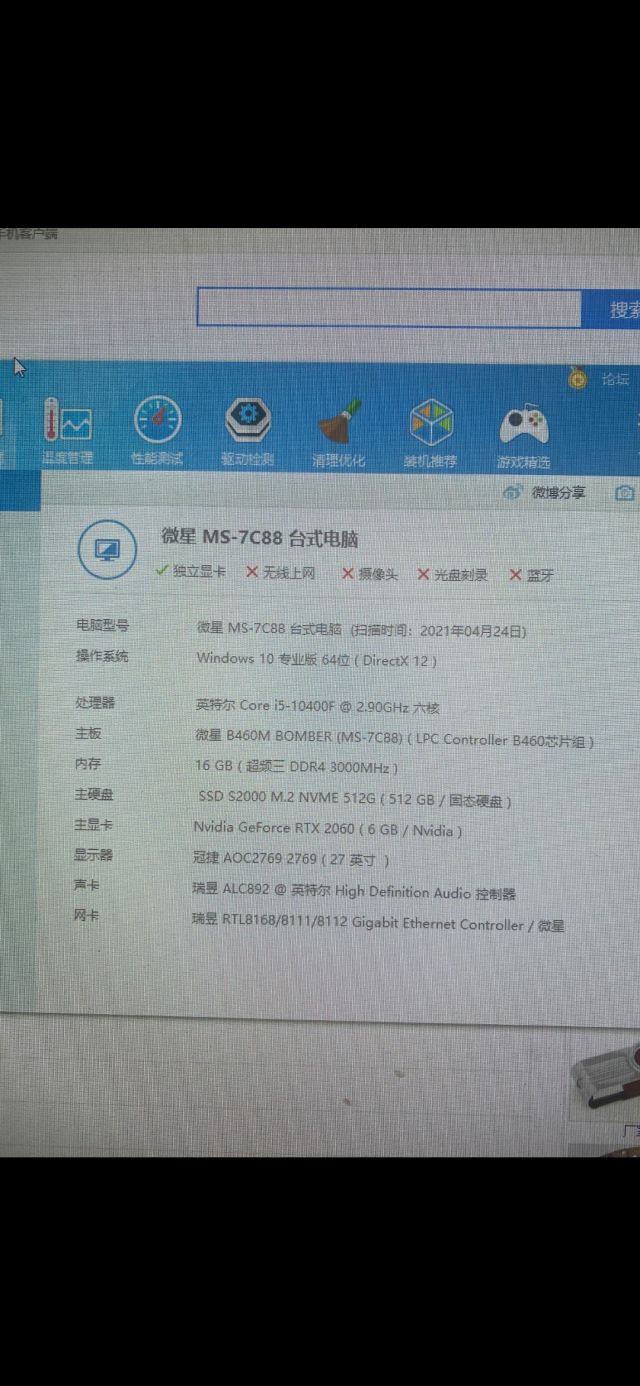Open 驱动检测 driver detection

[x=248, y=433]
